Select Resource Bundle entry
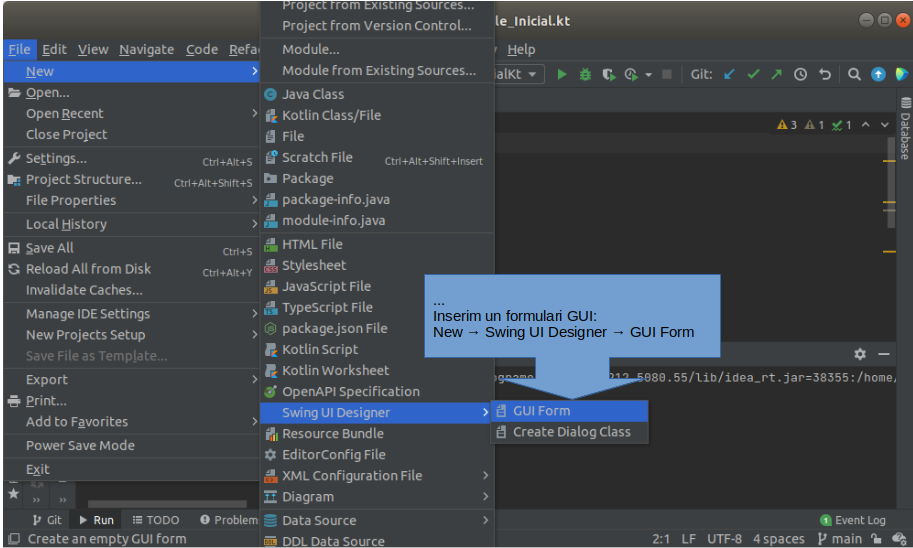 click(377, 434)
